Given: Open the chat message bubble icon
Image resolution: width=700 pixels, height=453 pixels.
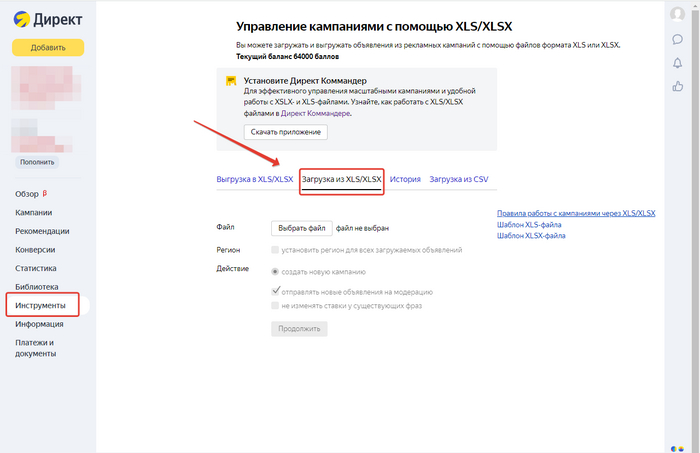Looking at the screenshot, I should click(x=677, y=39).
